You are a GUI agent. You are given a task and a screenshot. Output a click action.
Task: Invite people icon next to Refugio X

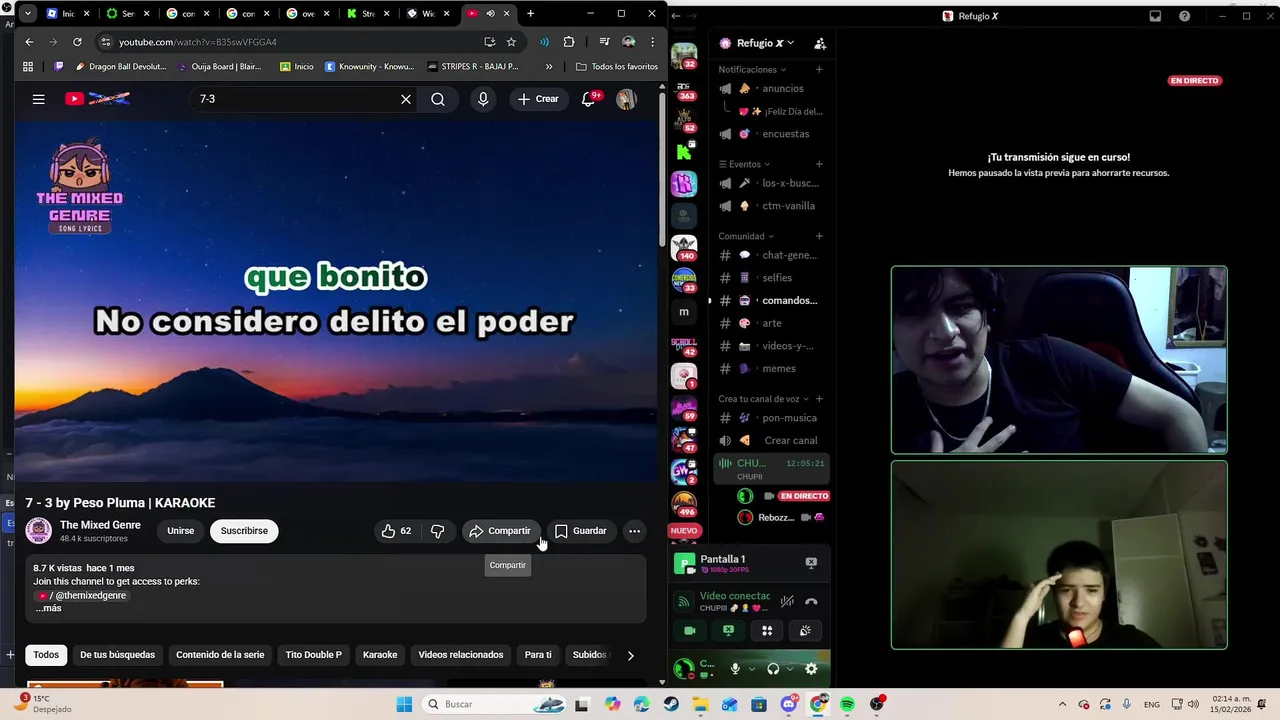click(820, 43)
